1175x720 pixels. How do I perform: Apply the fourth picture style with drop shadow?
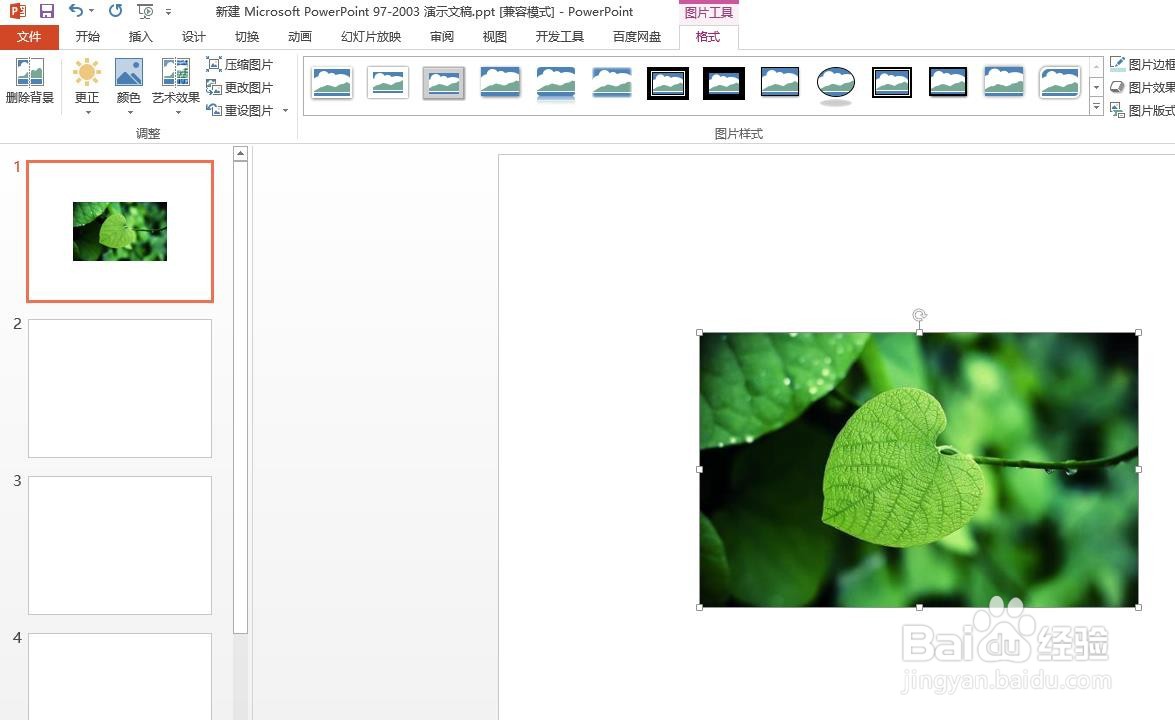click(x=500, y=82)
